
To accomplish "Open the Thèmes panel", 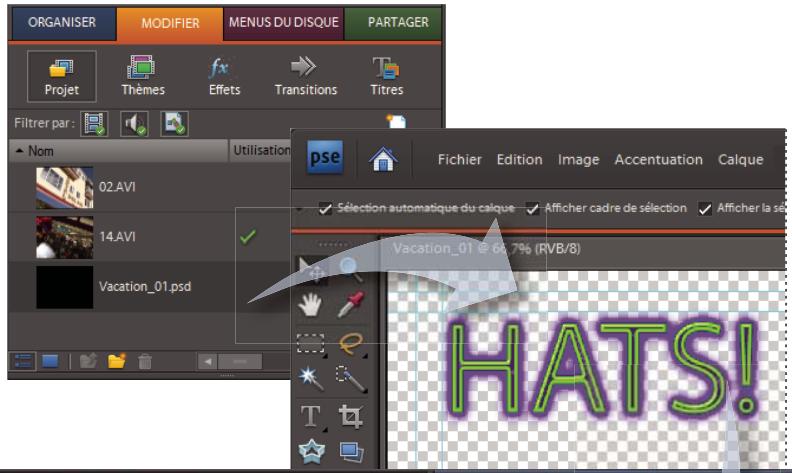I will point(143,76).
